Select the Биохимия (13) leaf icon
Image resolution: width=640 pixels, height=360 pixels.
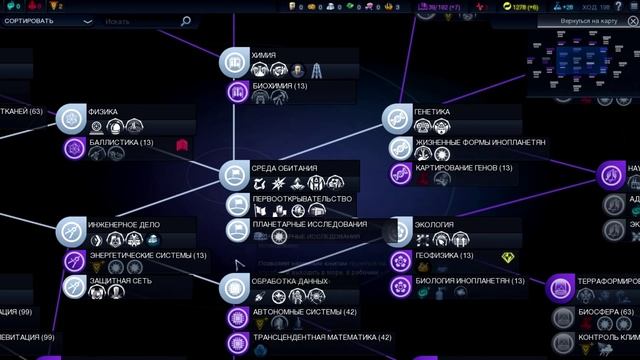click(x=238, y=92)
